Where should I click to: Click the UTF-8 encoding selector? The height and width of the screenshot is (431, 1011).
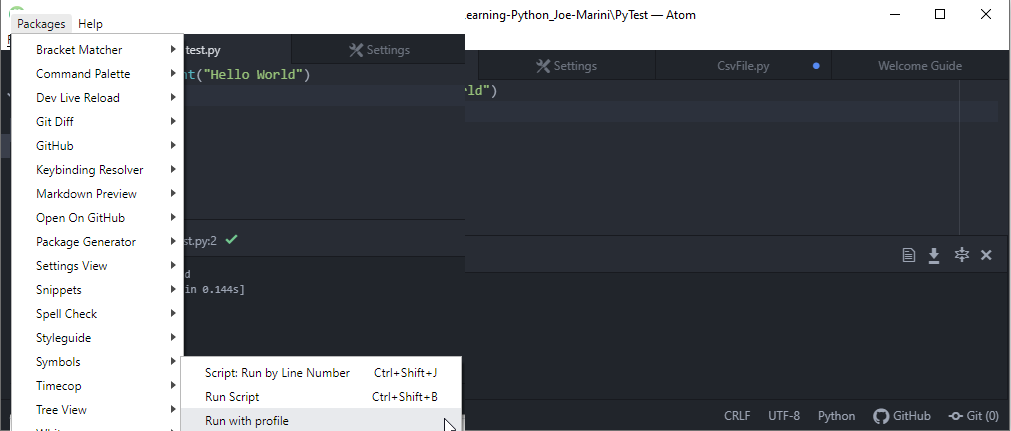784,416
